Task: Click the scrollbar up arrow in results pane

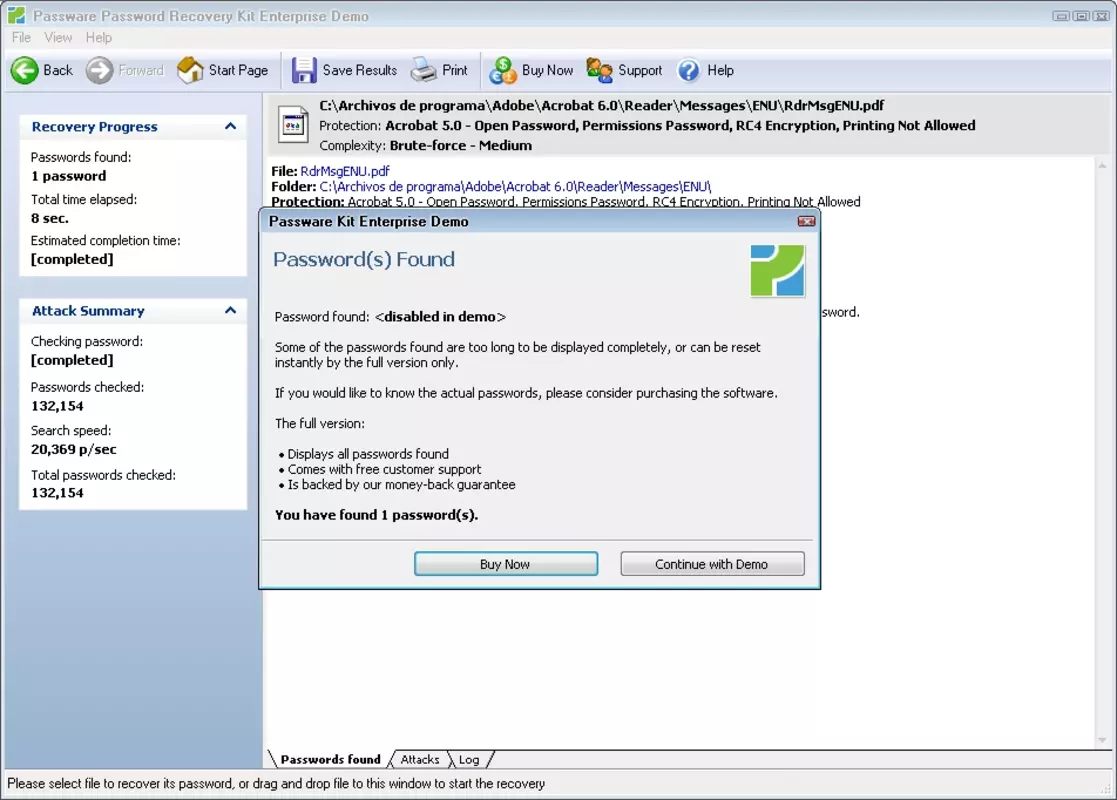Action: tap(1102, 166)
